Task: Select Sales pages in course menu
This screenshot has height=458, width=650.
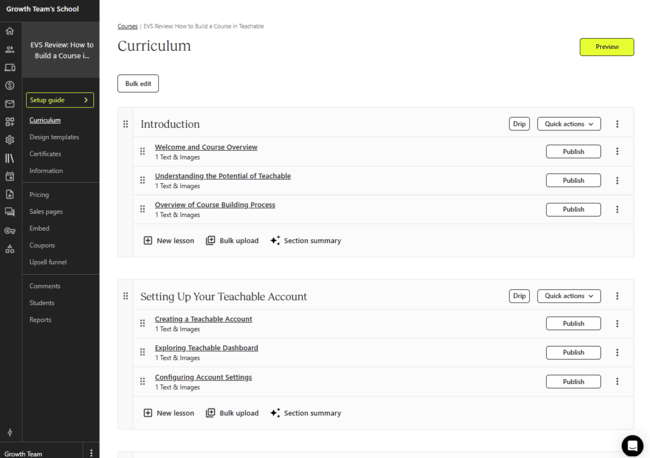Action: 46,212
